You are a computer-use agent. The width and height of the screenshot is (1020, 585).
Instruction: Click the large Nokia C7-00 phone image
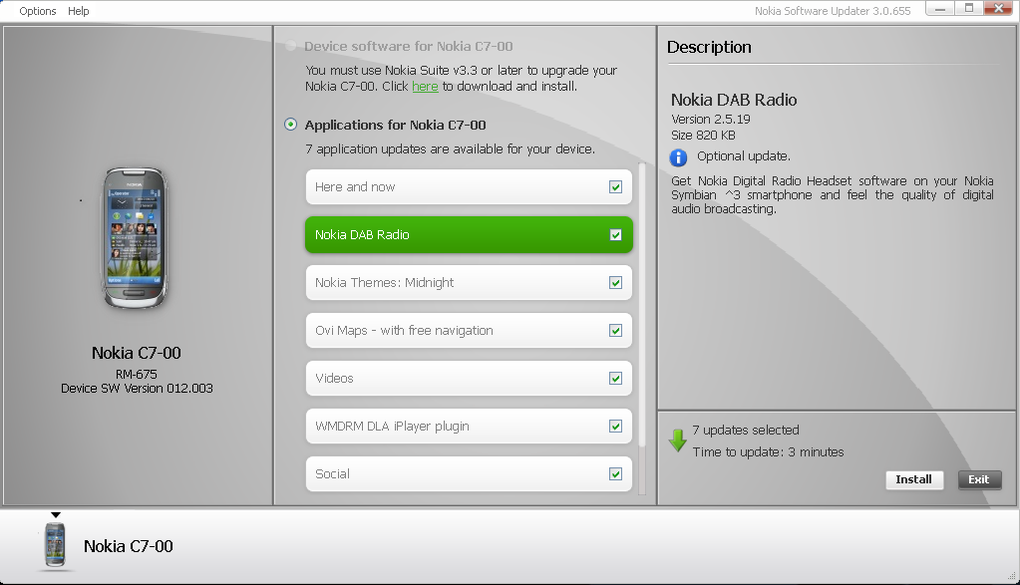tap(135, 238)
